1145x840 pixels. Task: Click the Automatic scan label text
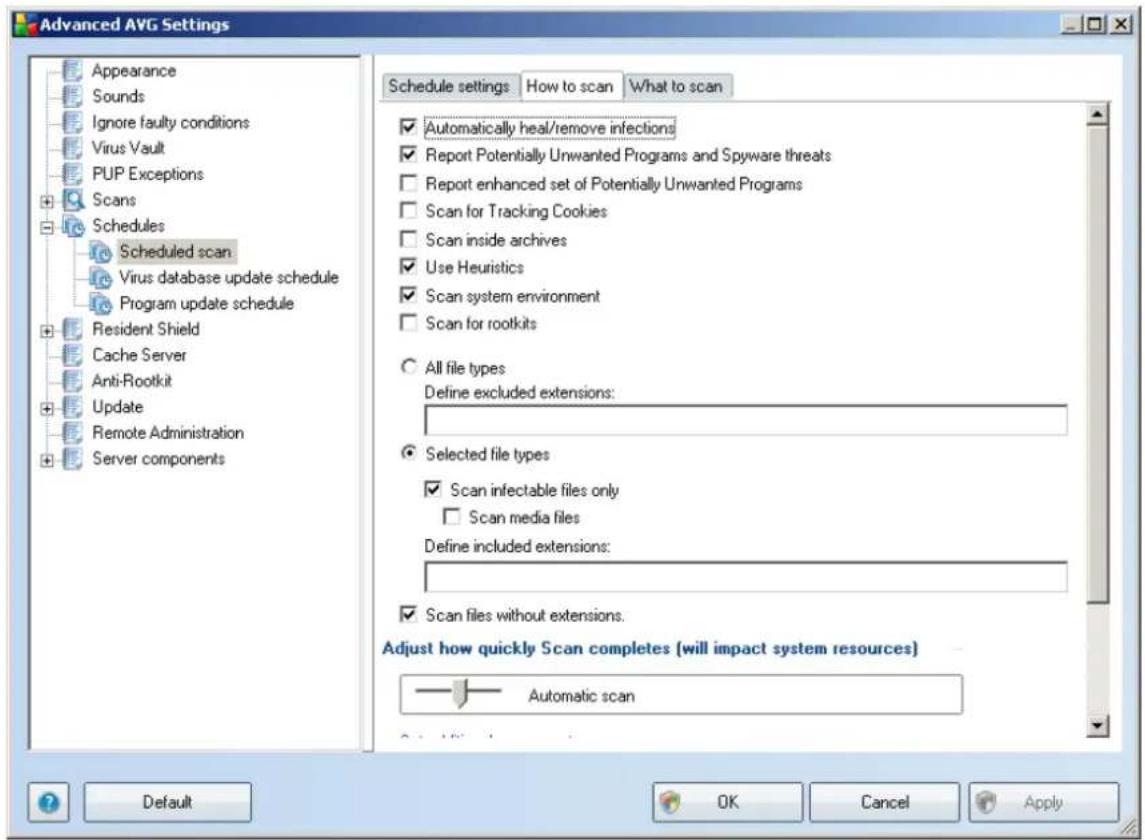pos(581,695)
